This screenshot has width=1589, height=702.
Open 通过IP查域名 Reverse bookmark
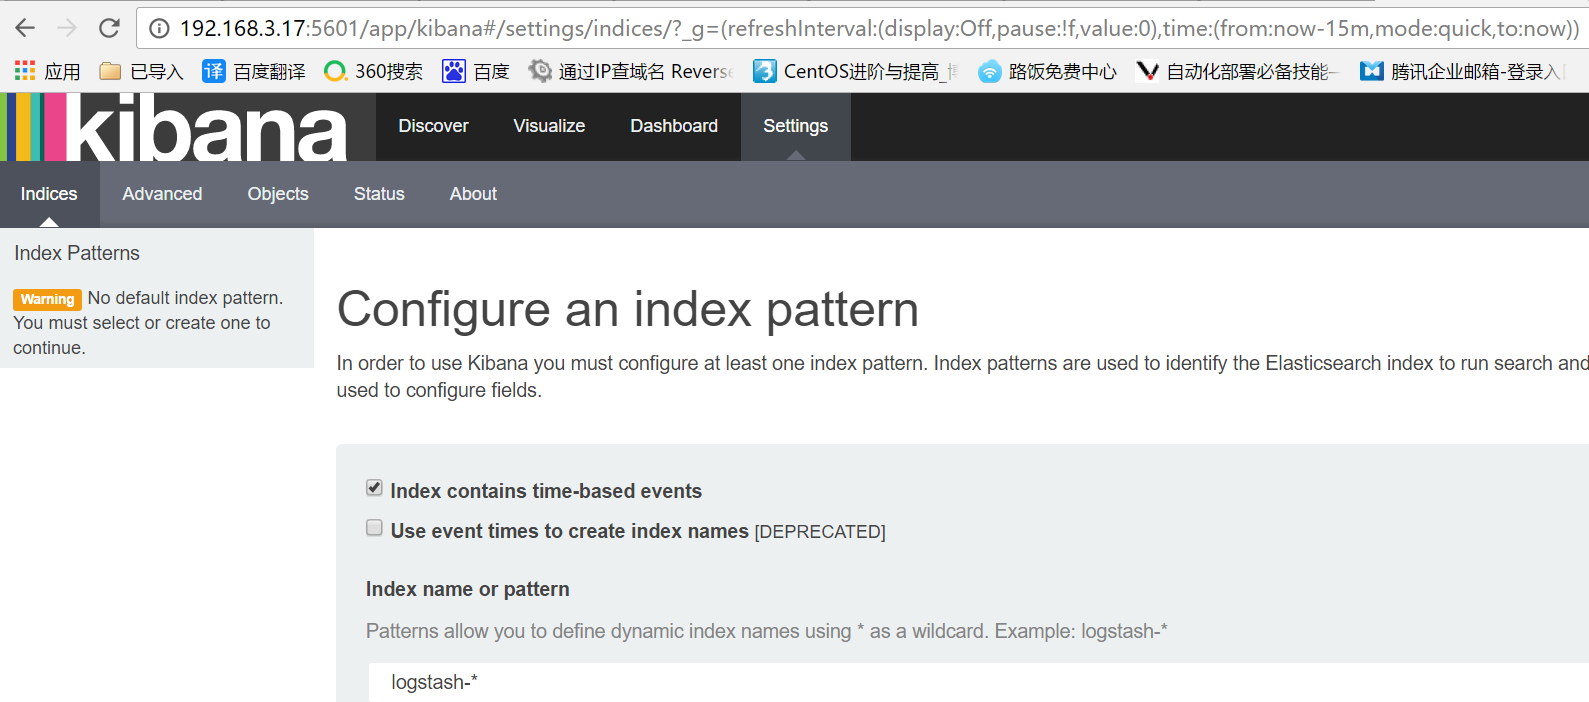tap(631, 71)
